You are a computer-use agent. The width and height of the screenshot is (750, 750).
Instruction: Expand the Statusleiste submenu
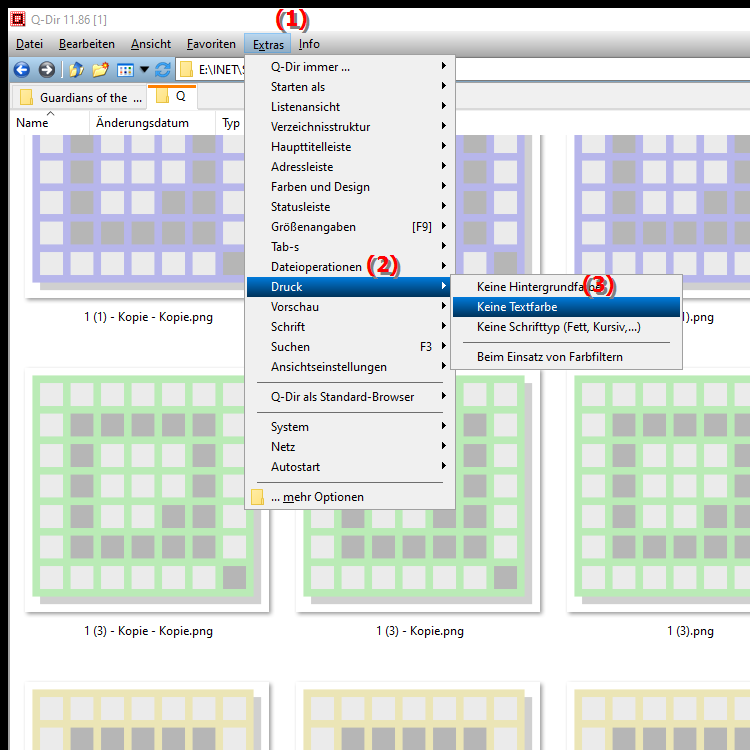(349, 207)
